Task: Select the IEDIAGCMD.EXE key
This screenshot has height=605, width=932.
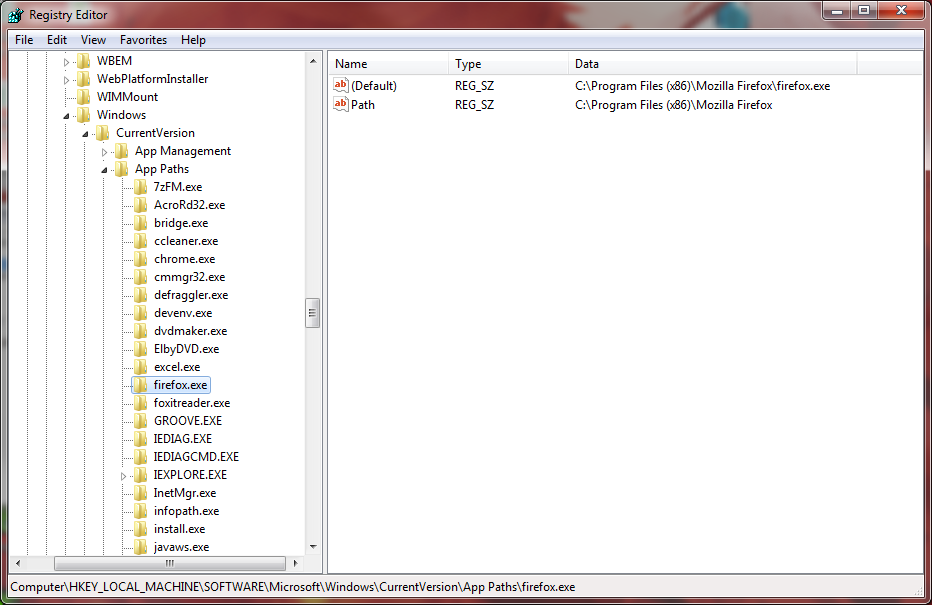Action: (x=196, y=457)
